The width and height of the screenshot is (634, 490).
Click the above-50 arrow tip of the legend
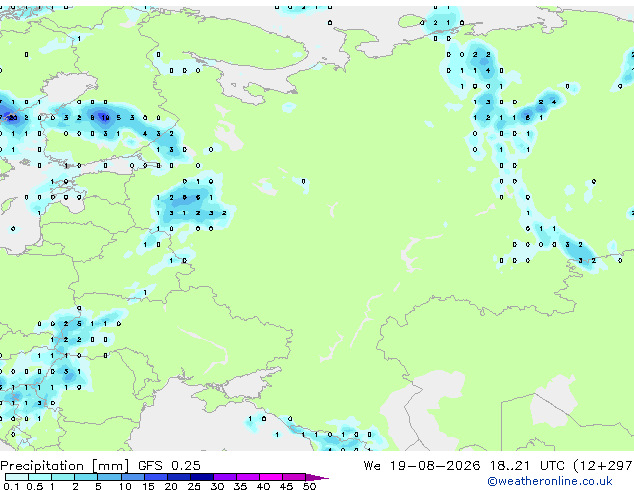click(x=317, y=478)
